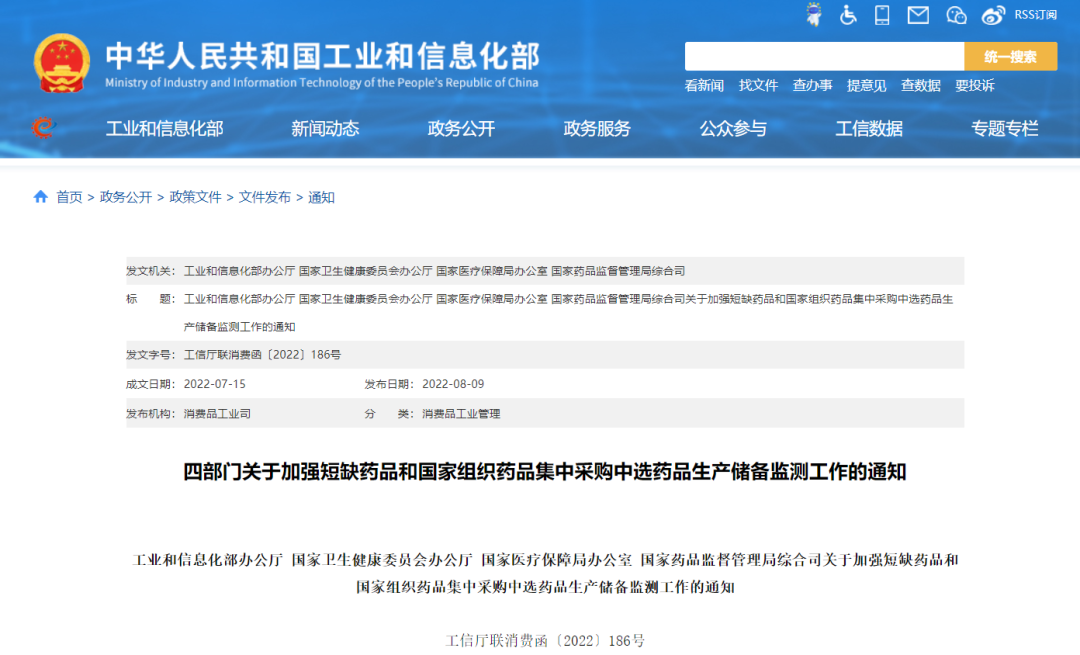
Task: Select the value 消费品工业管理
Action: (461, 414)
